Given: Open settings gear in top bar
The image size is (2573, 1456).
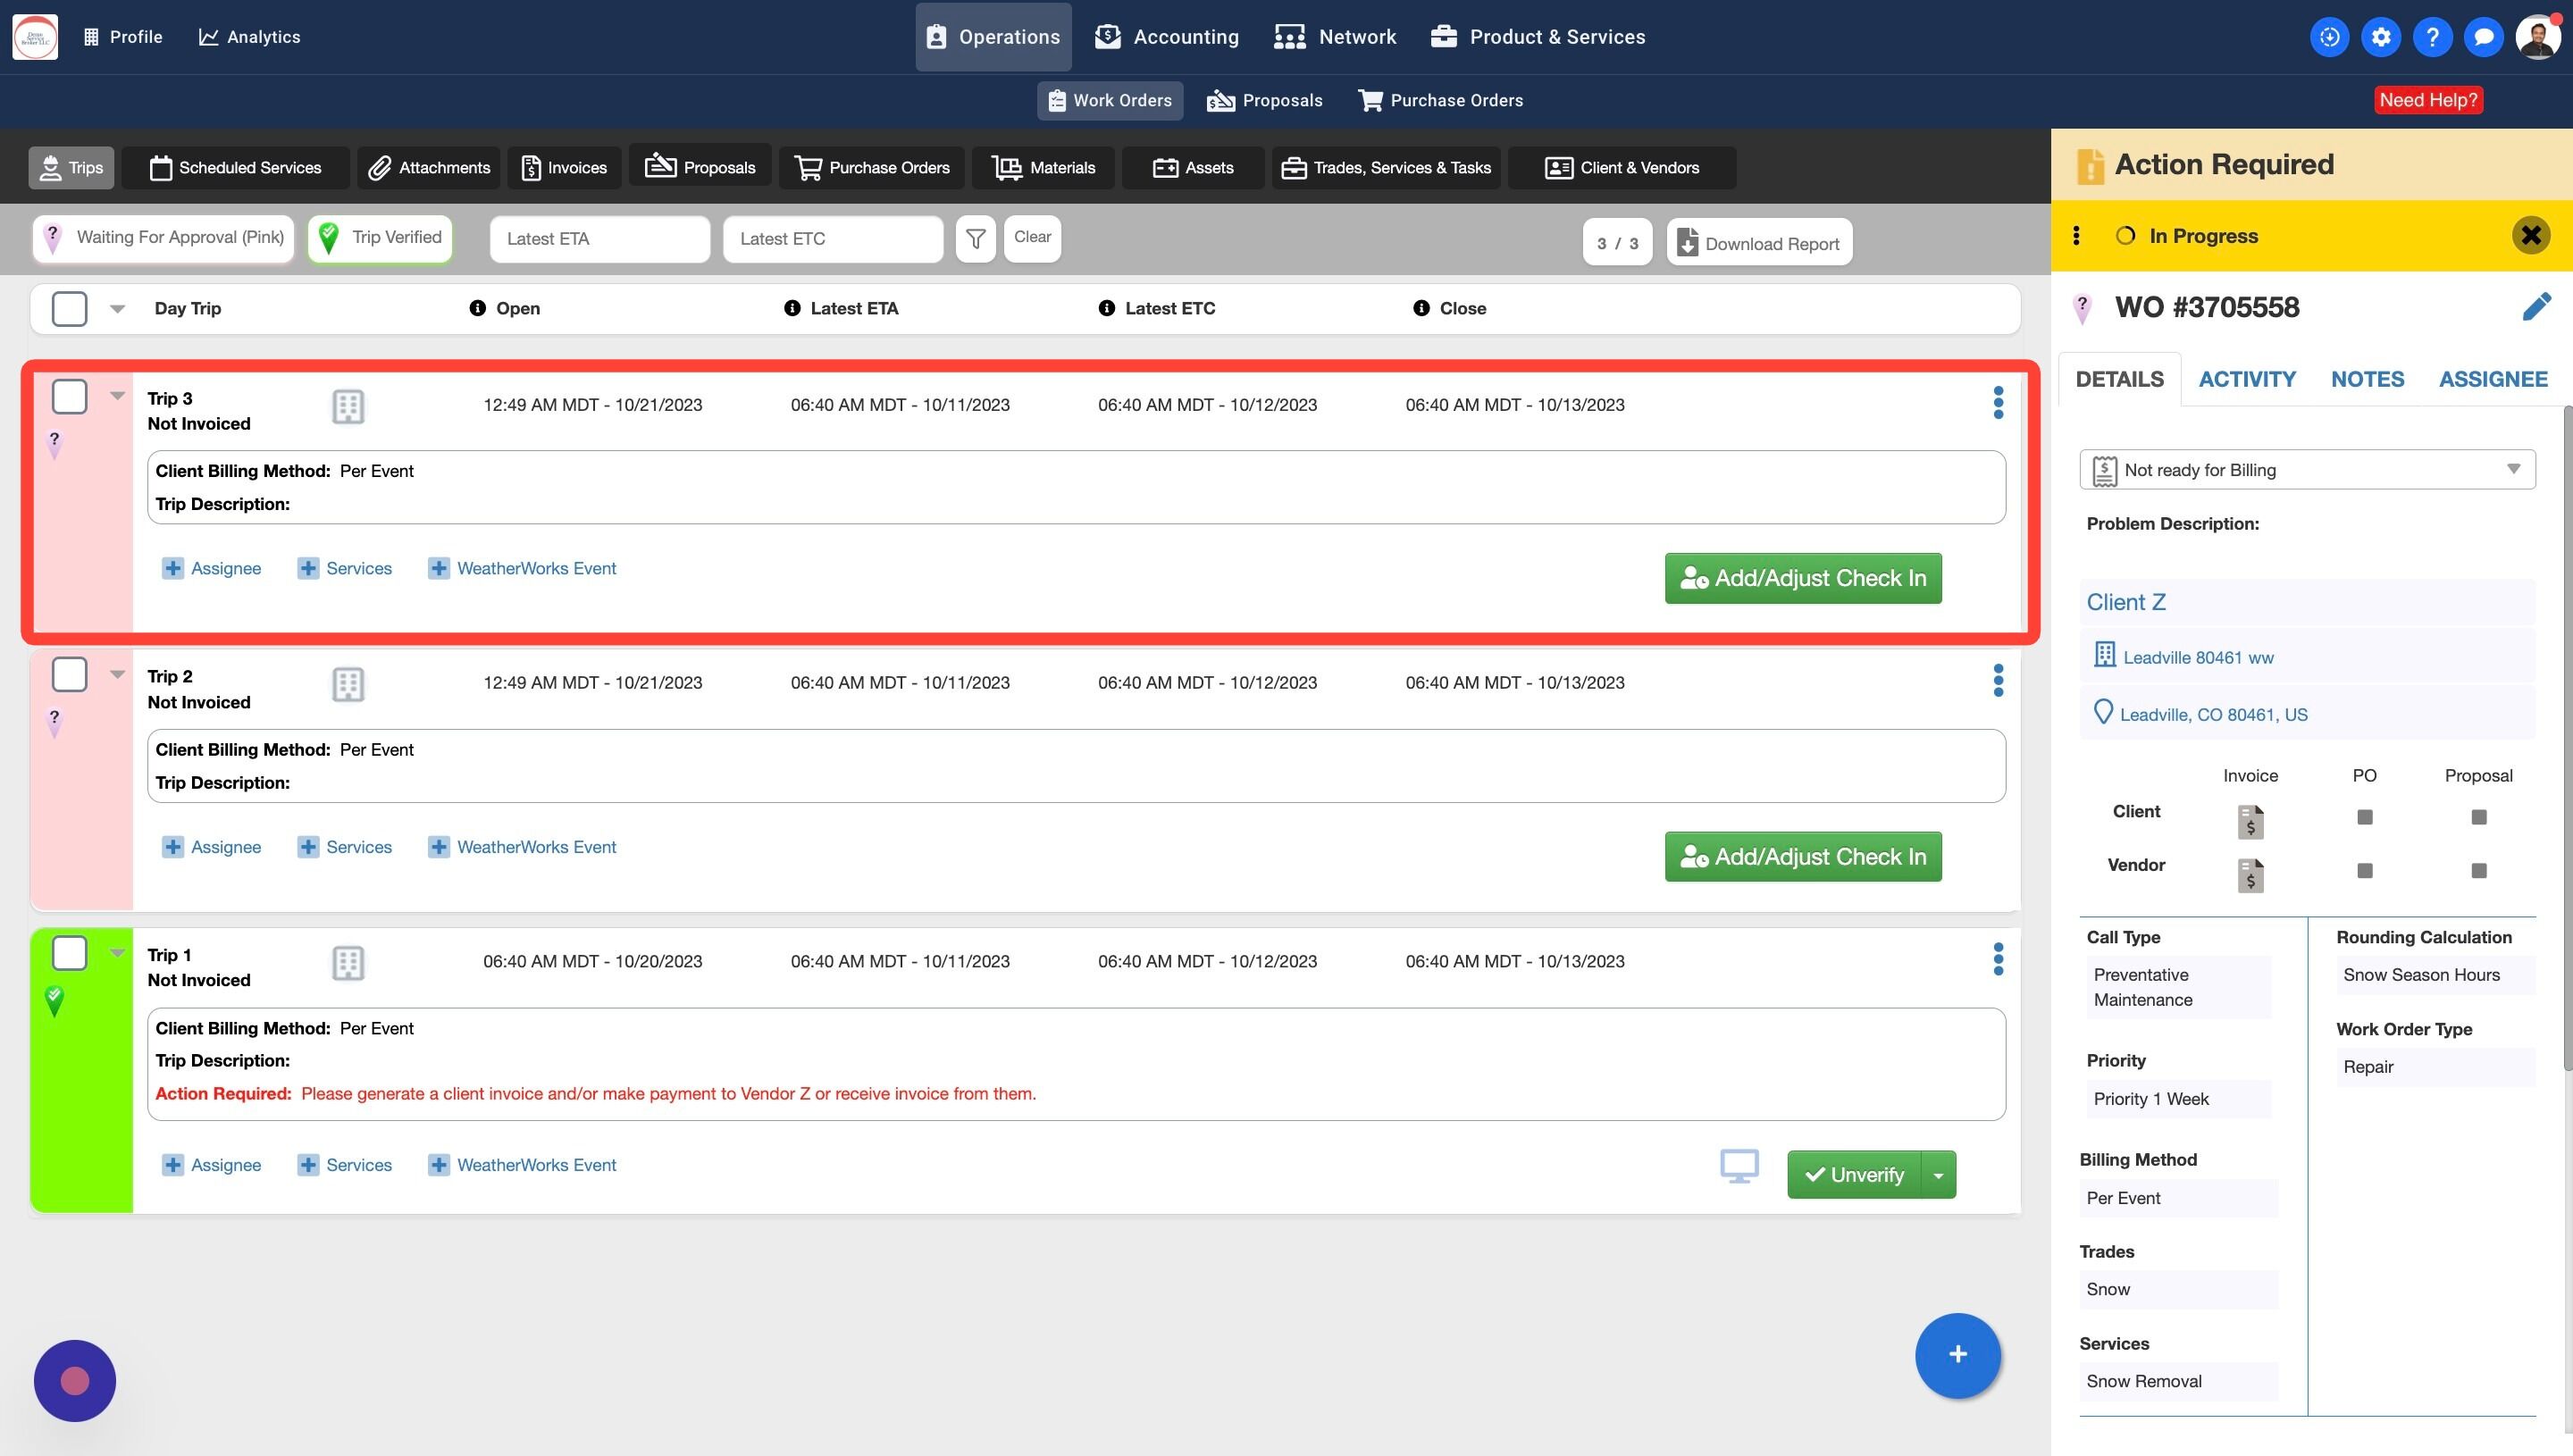Looking at the screenshot, I should (x=2381, y=37).
